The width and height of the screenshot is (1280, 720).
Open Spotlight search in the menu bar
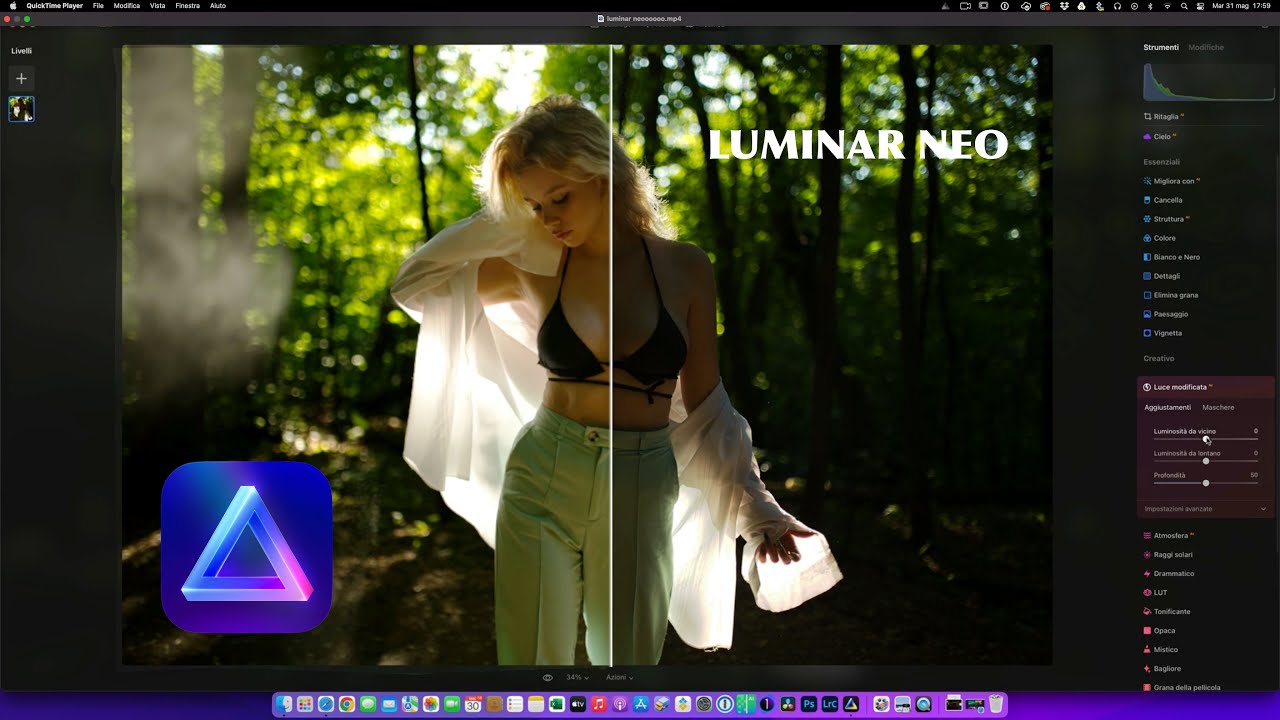[1185, 6]
